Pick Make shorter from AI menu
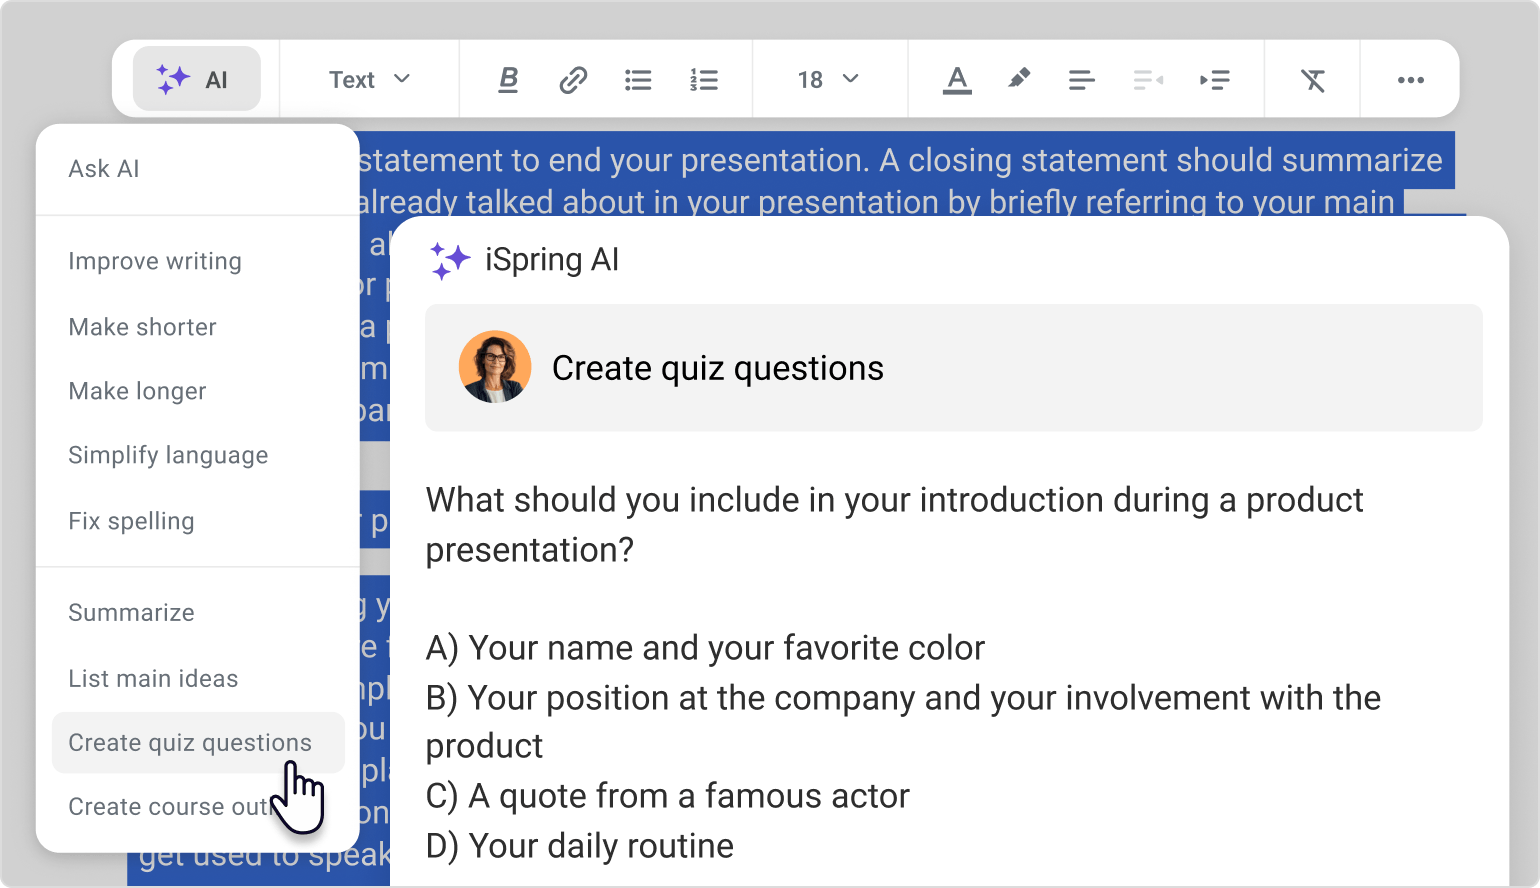The height and width of the screenshot is (888, 1540). tap(142, 327)
